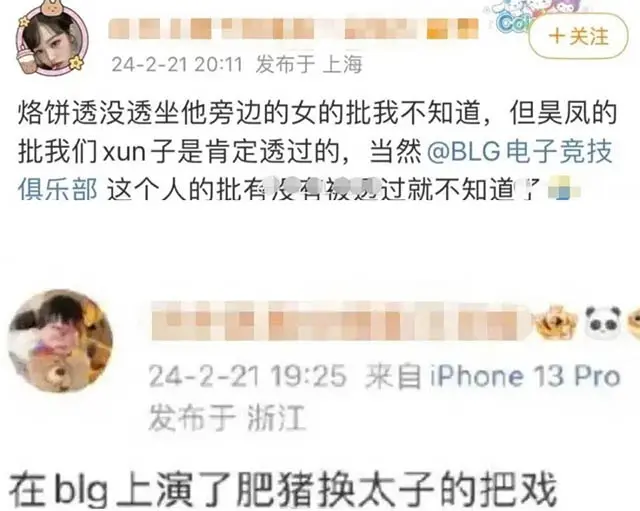Open the second poster's pixelated username

(x=341, y=321)
